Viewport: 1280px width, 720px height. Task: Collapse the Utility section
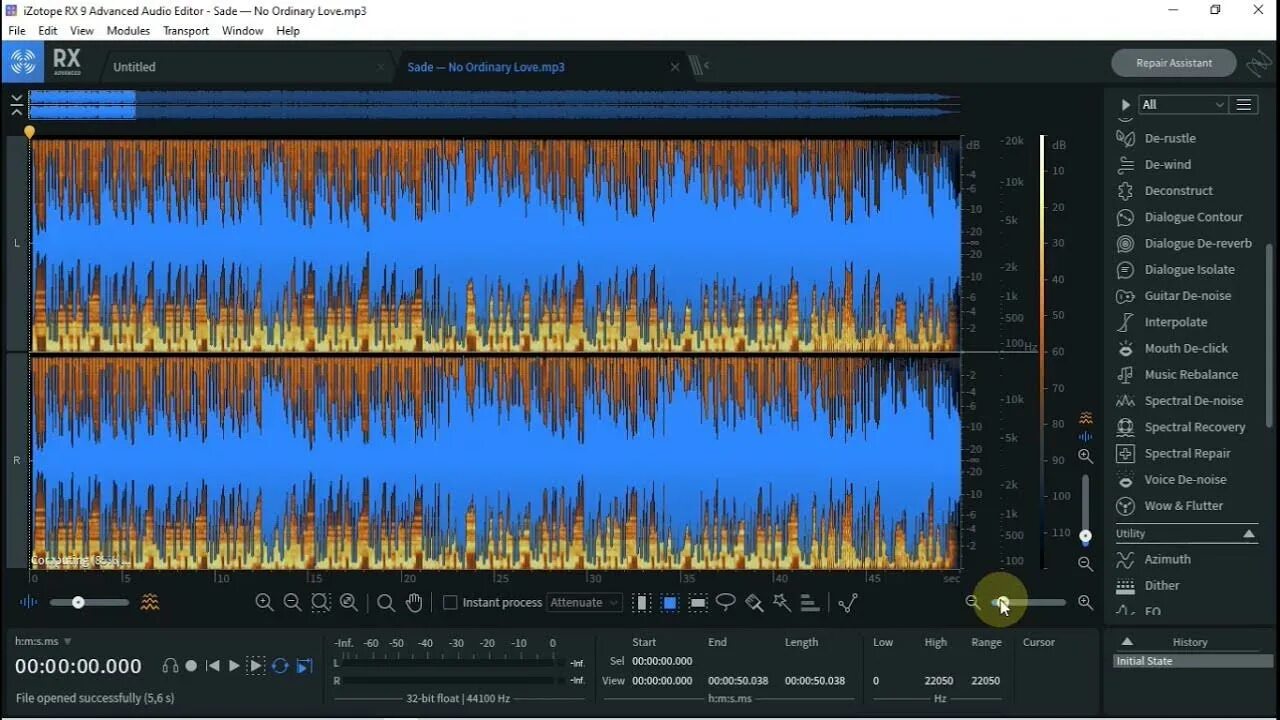[x=1249, y=534]
